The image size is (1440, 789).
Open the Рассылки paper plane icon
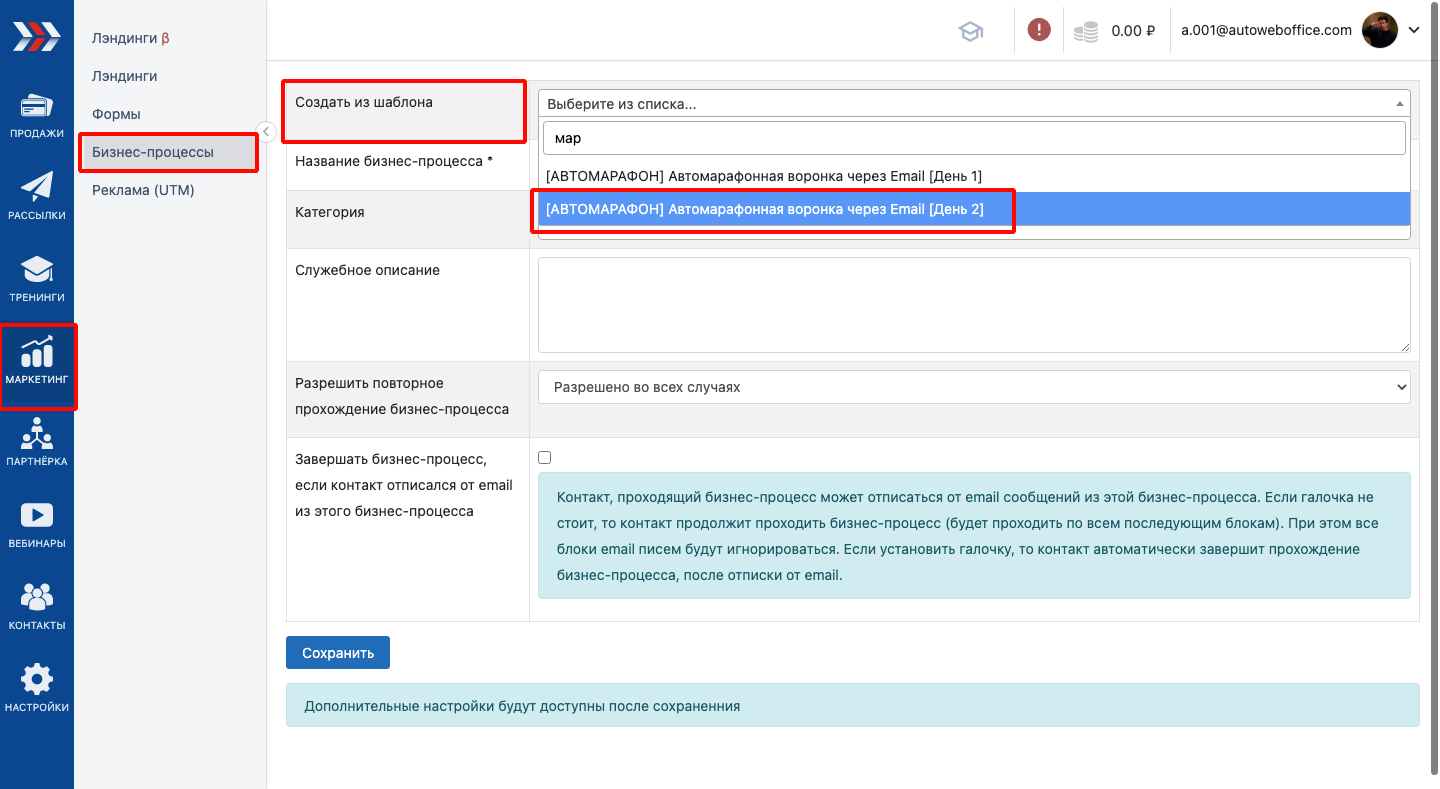pyautogui.click(x=37, y=195)
